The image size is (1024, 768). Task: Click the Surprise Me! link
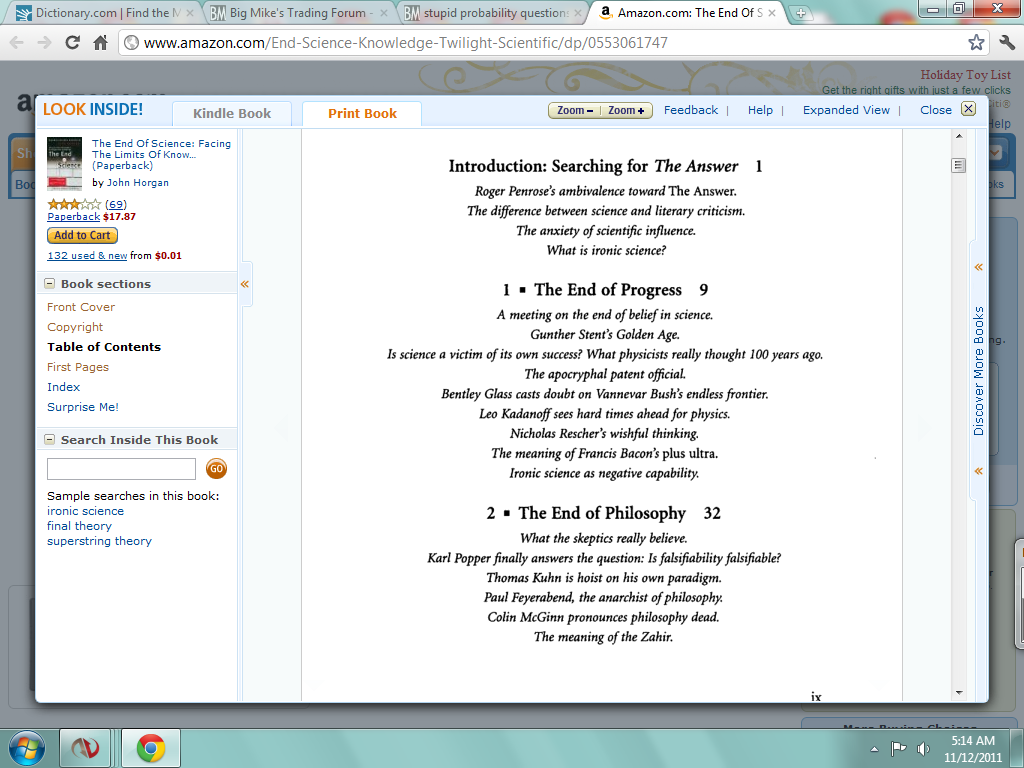tap(83, 407)
